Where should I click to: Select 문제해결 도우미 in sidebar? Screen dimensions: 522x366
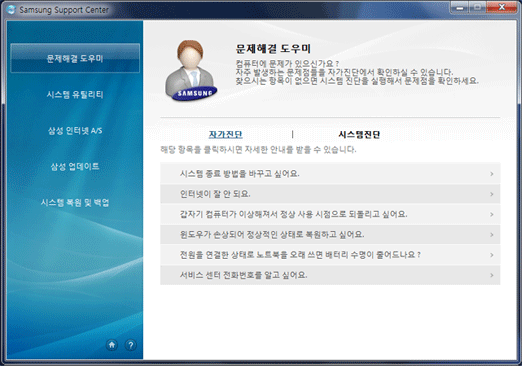point(75,58)
